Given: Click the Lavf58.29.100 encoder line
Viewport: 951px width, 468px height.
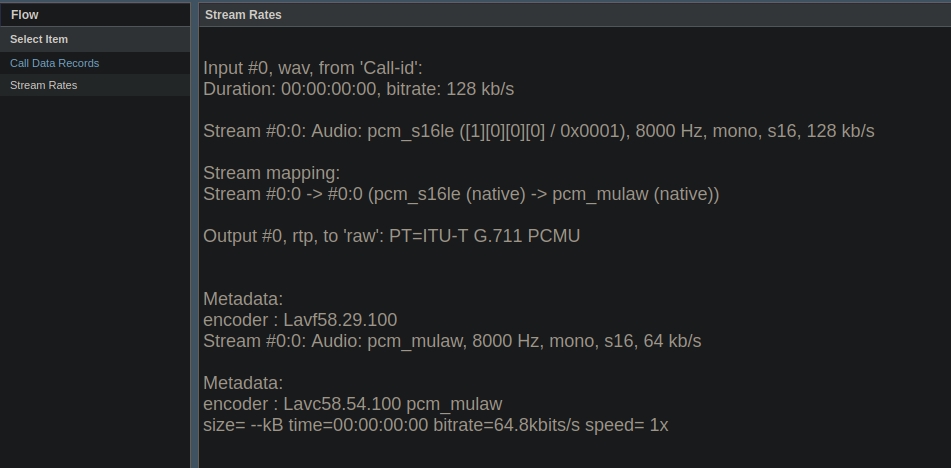Looking at the screenshot, I should tap(300, 320).
